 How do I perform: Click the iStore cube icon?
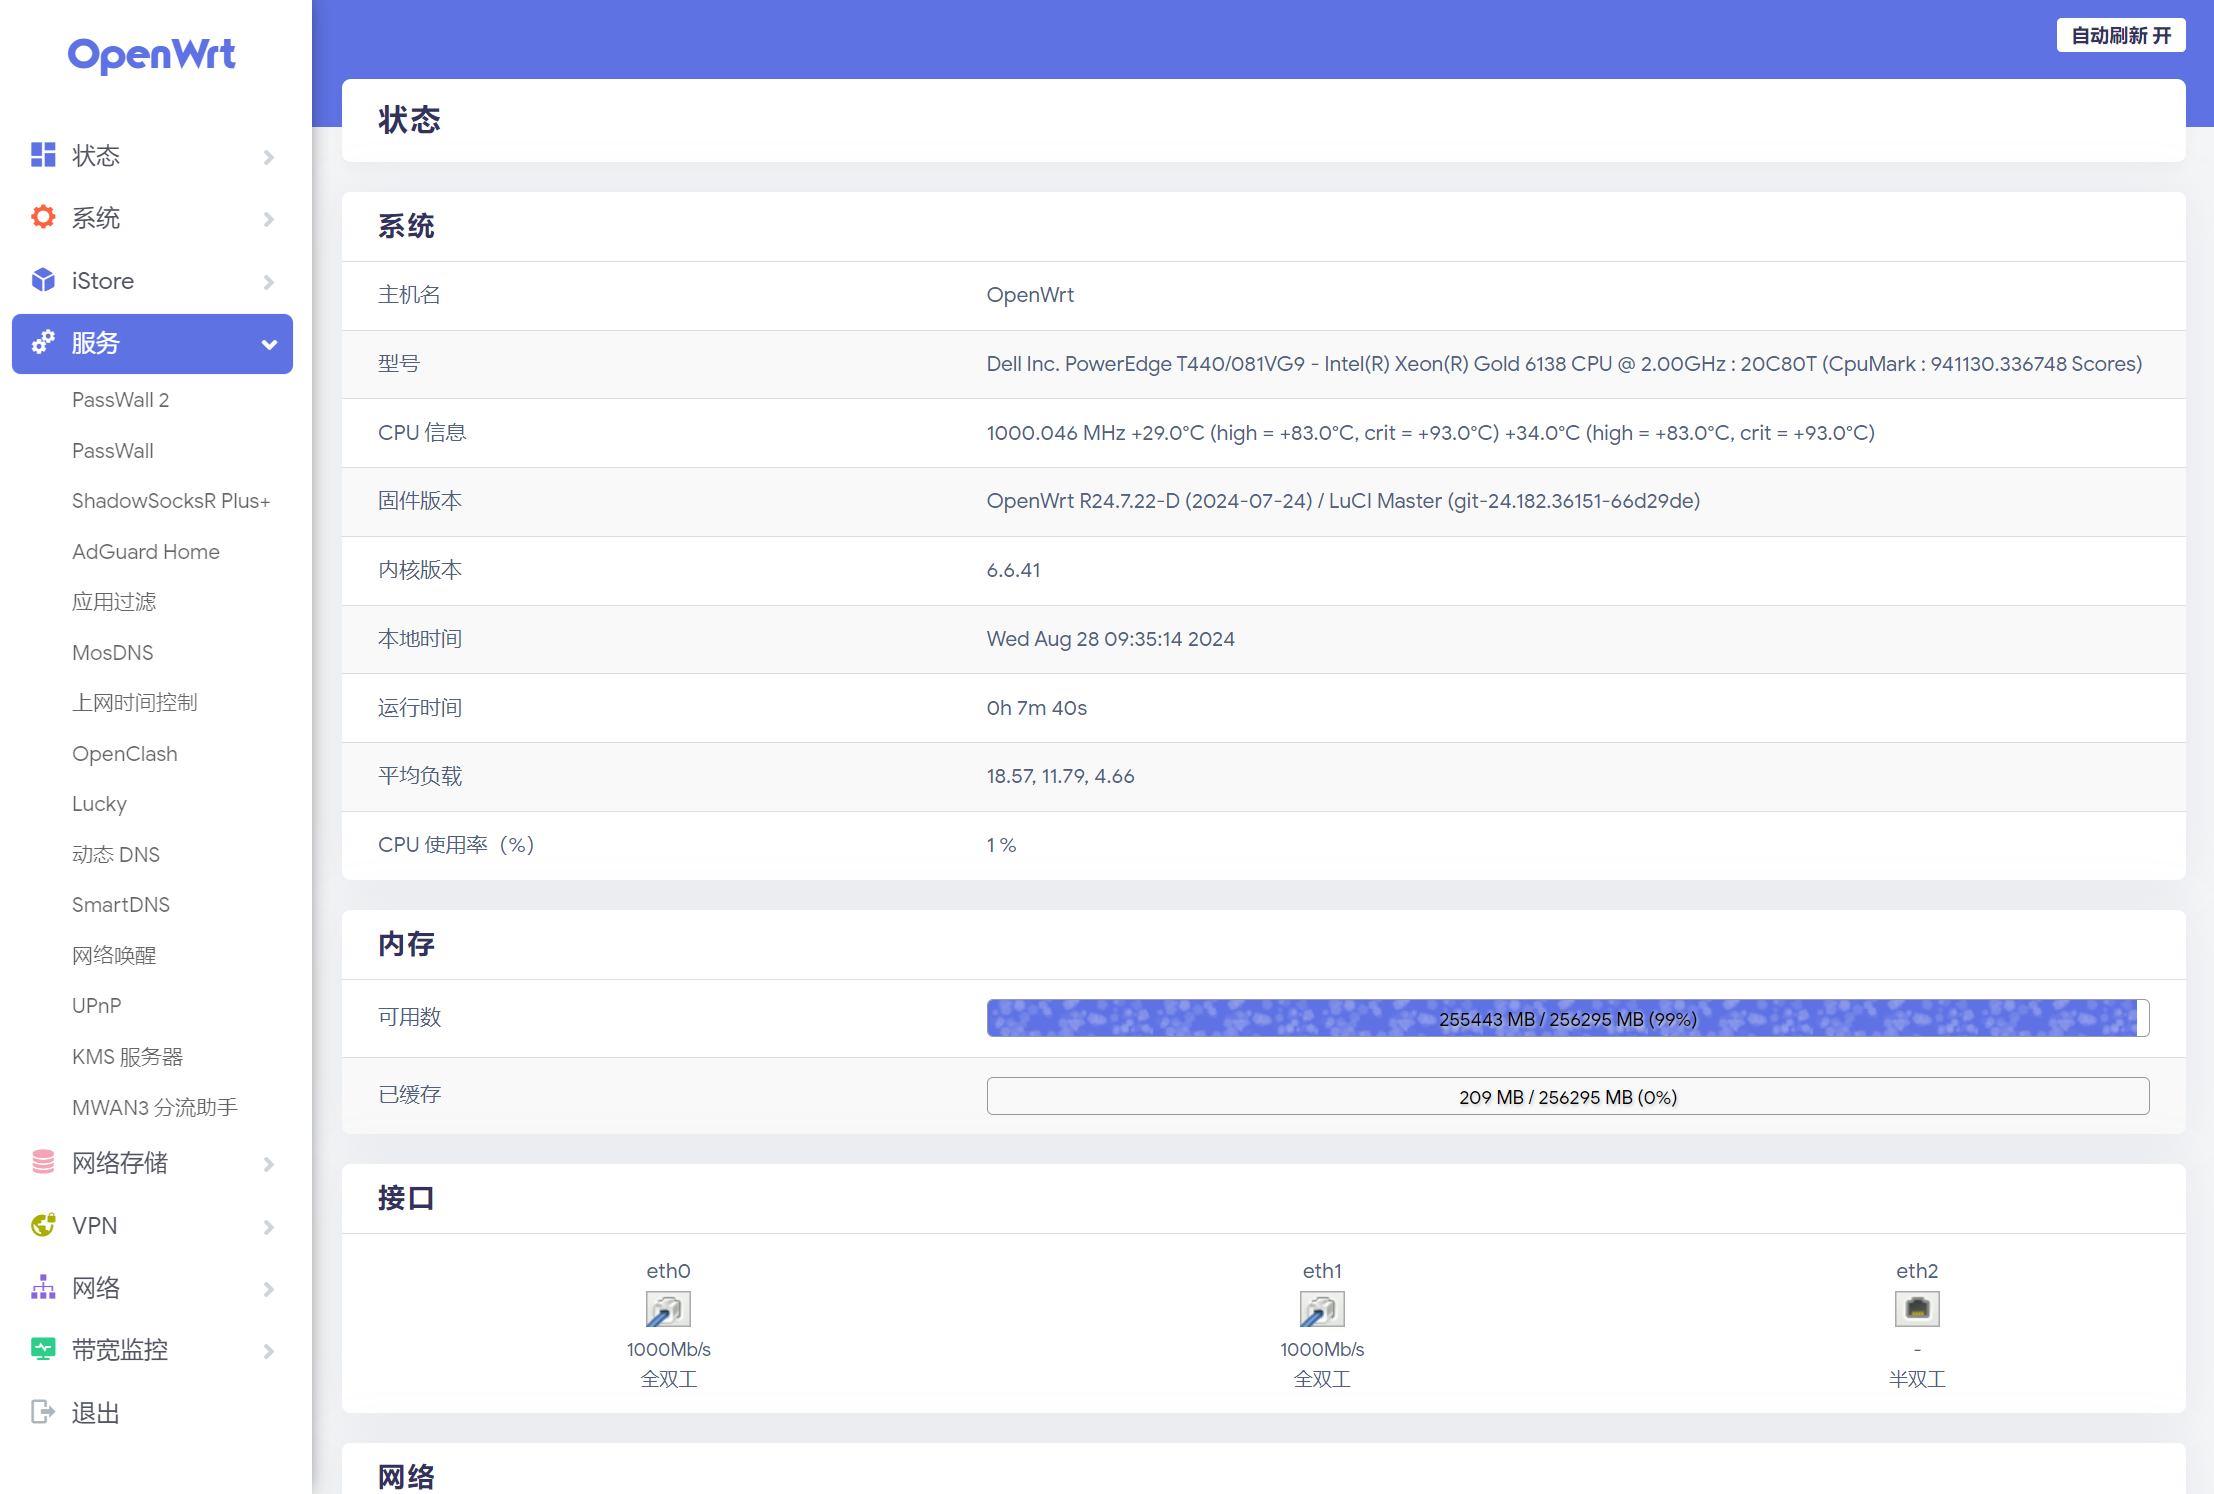pos(43,280)
